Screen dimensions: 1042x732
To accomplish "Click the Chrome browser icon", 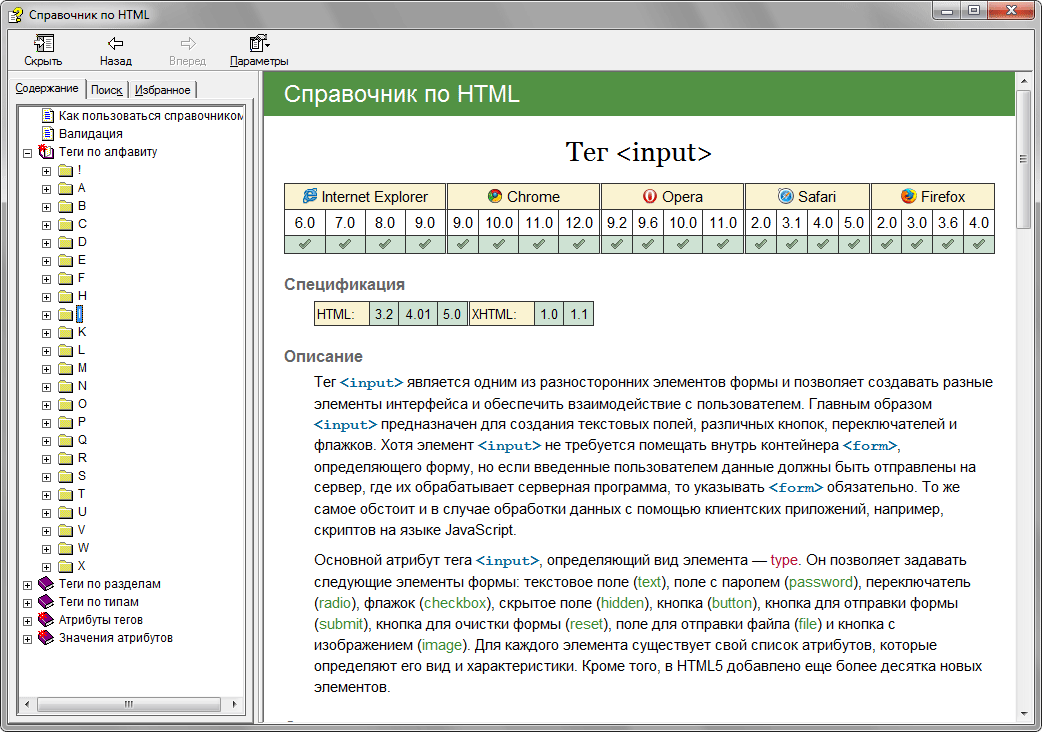I will pos(495,196).
